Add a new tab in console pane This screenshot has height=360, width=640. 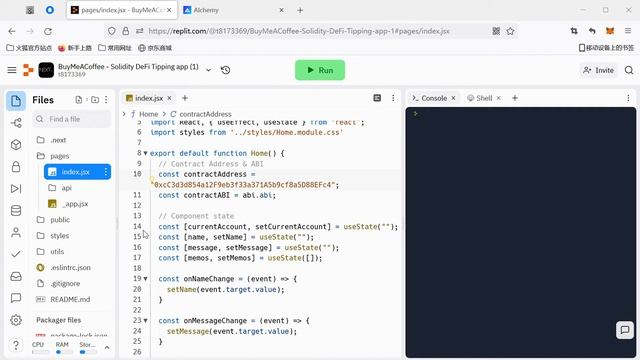(x=515, y=98)
